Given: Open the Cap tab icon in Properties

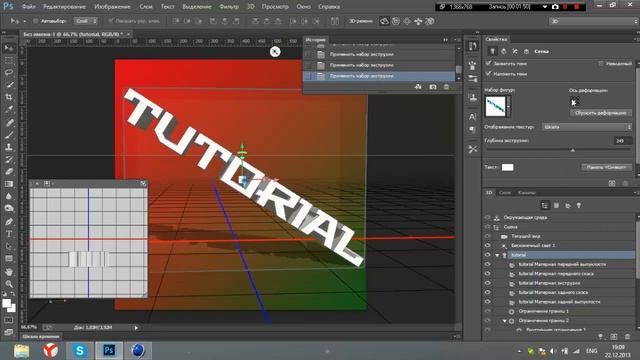Looking at the screenshot, I should pos(515,51).
